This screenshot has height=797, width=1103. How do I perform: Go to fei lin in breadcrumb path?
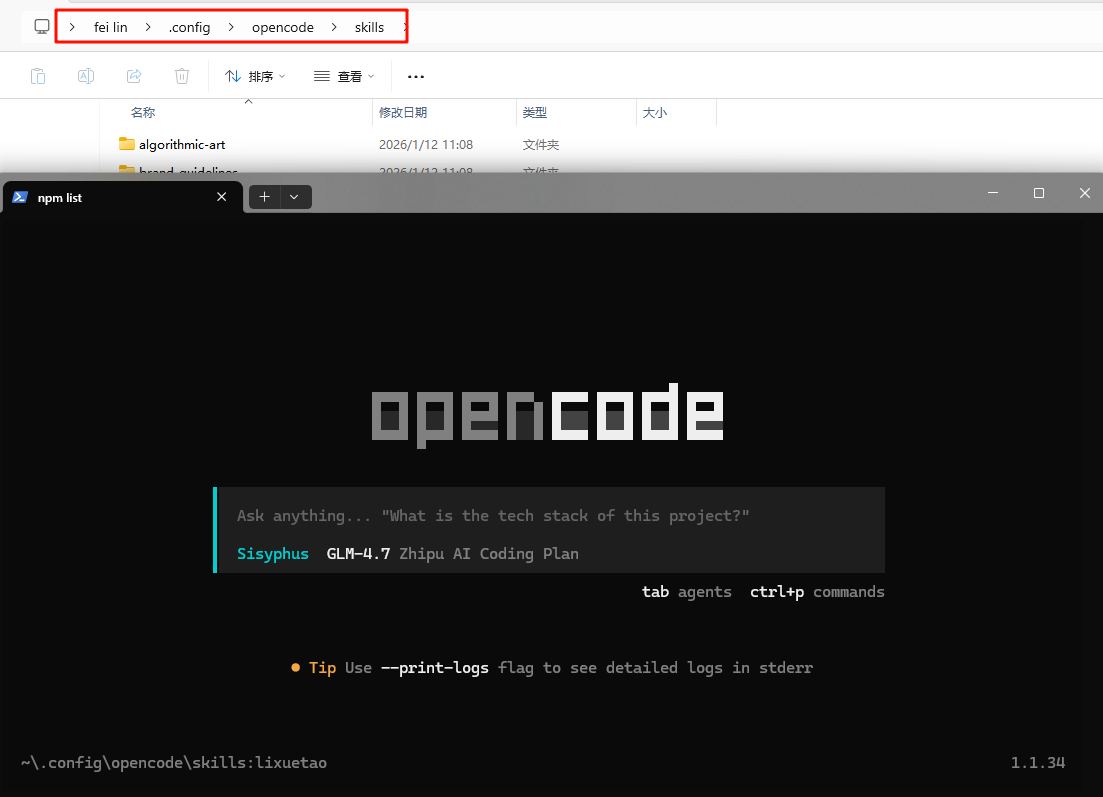(x=110, y=27)
